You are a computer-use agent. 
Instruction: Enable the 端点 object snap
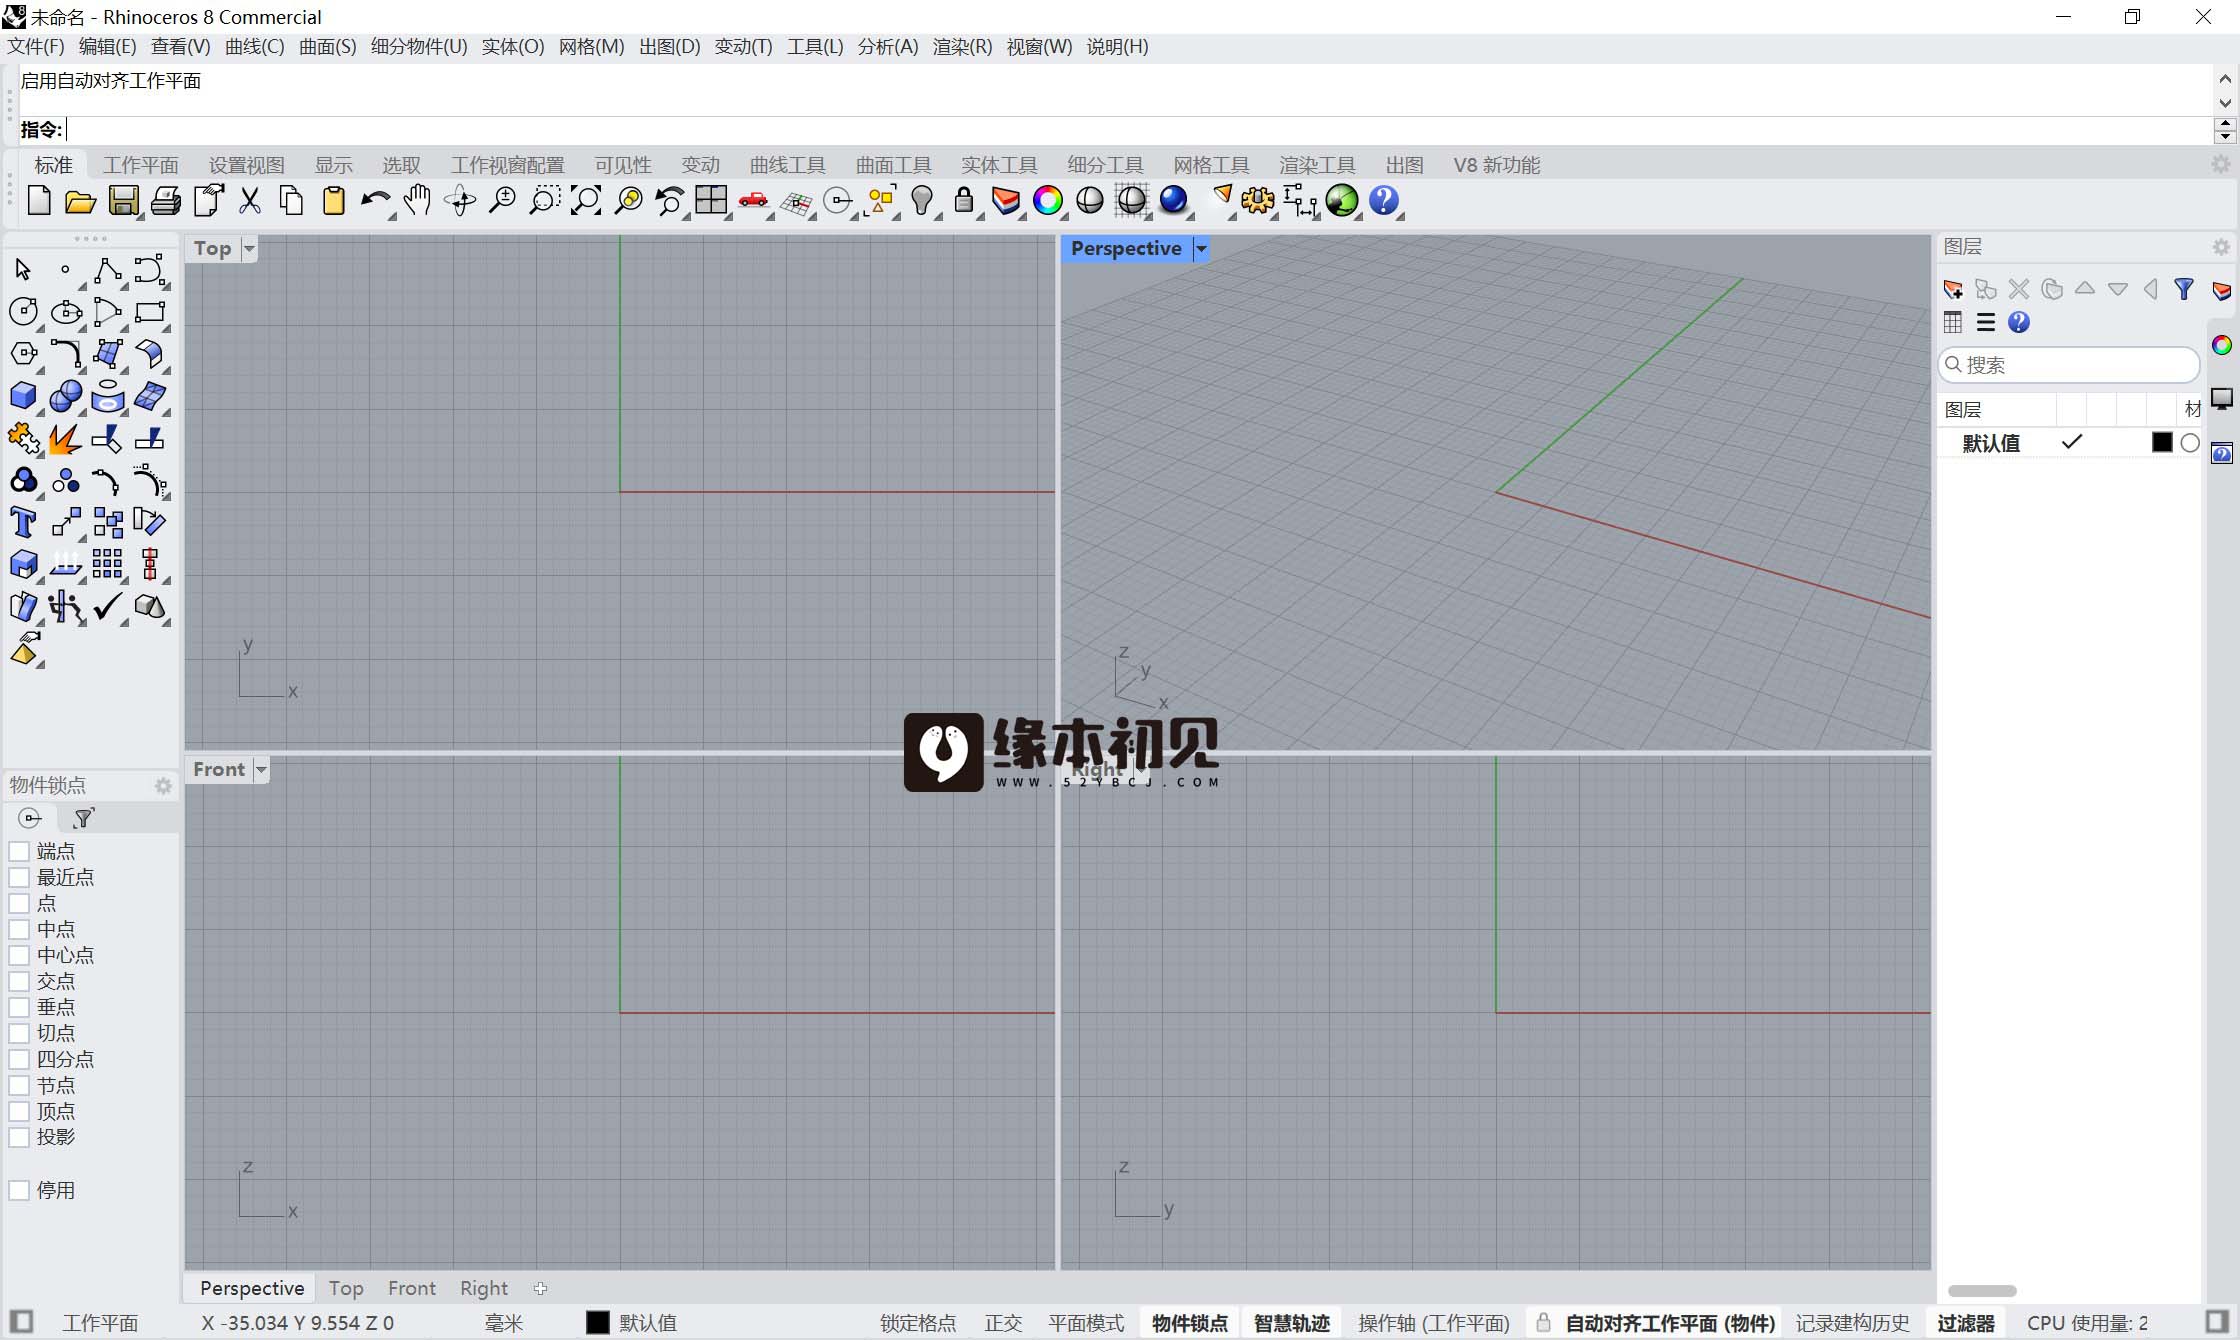(x=19, y=851)
